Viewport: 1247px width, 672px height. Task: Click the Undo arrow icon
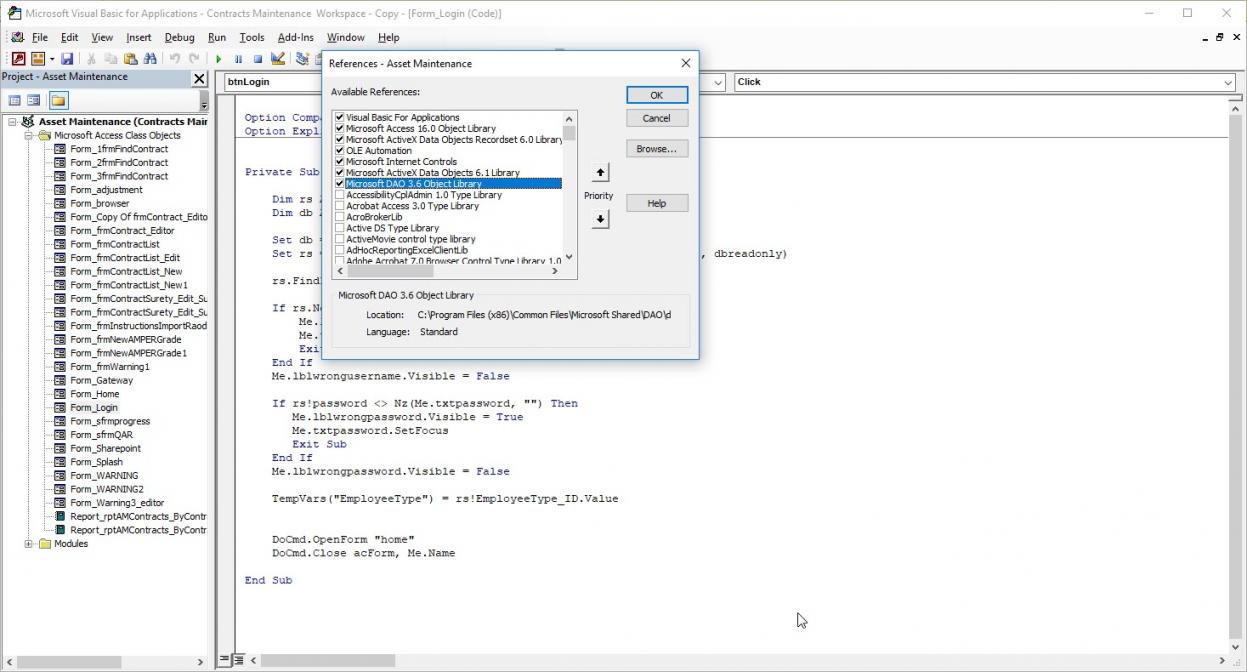[x=175, y=59]
